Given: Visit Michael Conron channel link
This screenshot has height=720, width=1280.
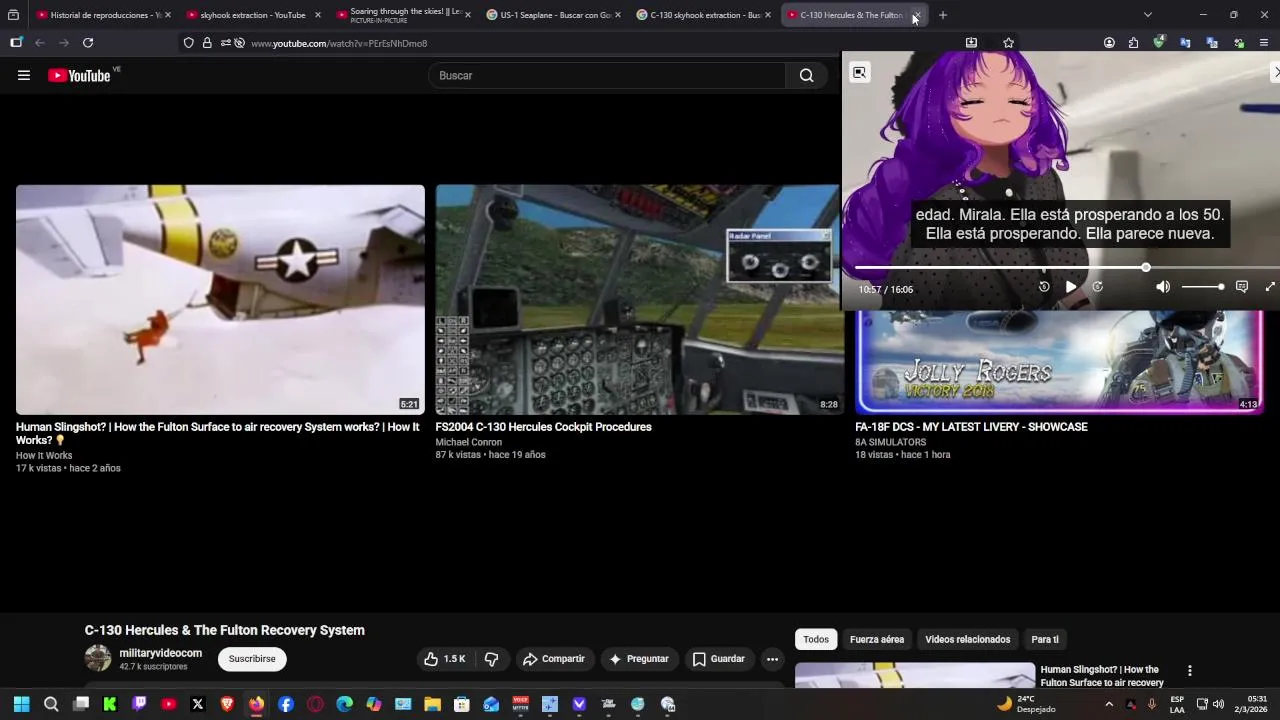Looking at the screenshot, I should pos(469,442).
